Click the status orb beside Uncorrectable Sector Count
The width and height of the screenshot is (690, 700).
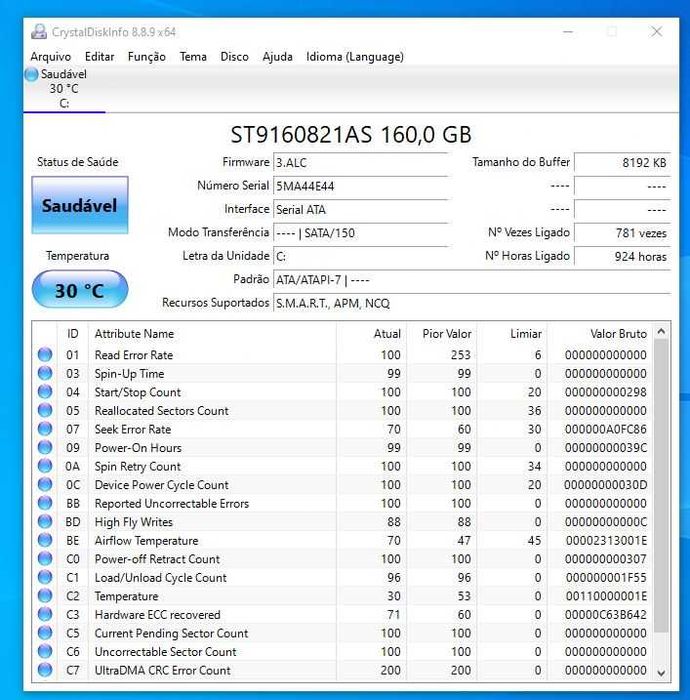(x=45, y=651)
